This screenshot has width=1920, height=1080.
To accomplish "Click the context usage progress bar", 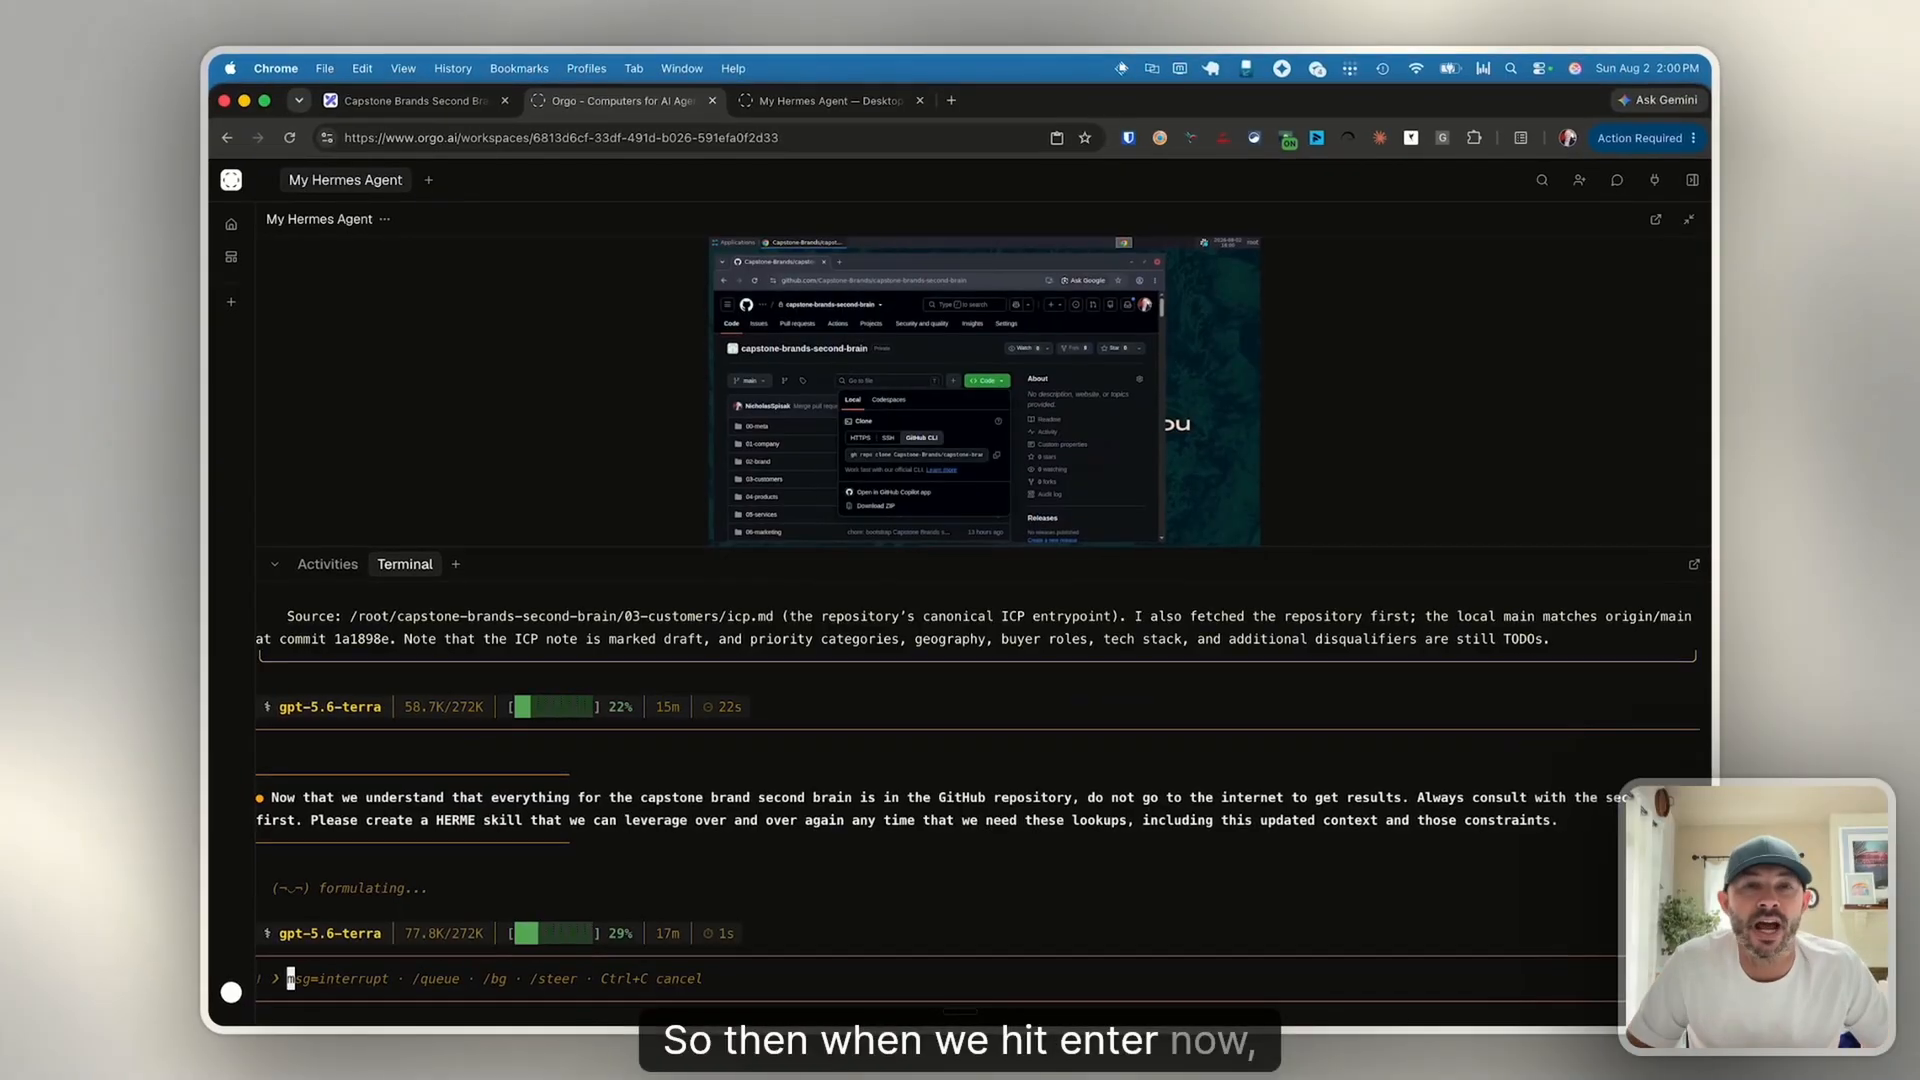I will pyautogui.click(x=554, y=933).
